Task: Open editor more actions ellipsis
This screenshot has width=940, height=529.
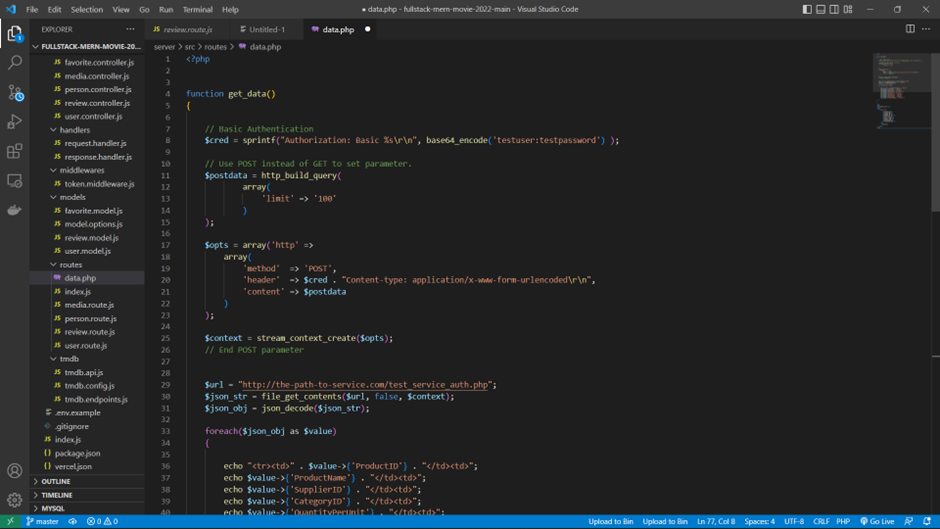Action: (x=926, y=29)
